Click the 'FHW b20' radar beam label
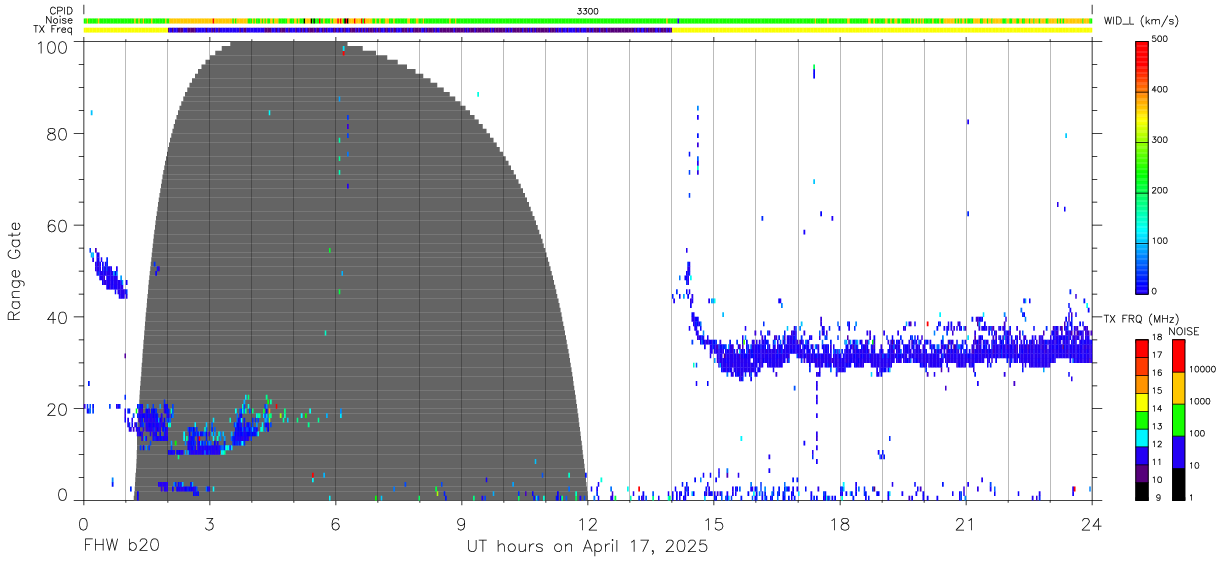The height and width of the screenshot is (567, 1228). click(x=121, y=547)
